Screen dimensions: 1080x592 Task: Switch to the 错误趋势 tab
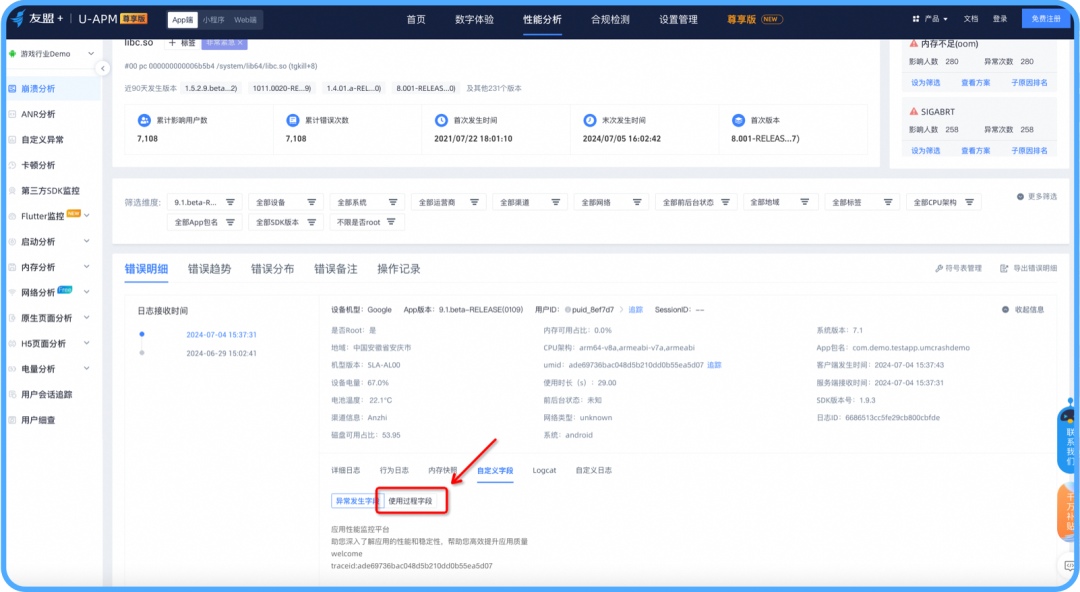tap(209, 269)
